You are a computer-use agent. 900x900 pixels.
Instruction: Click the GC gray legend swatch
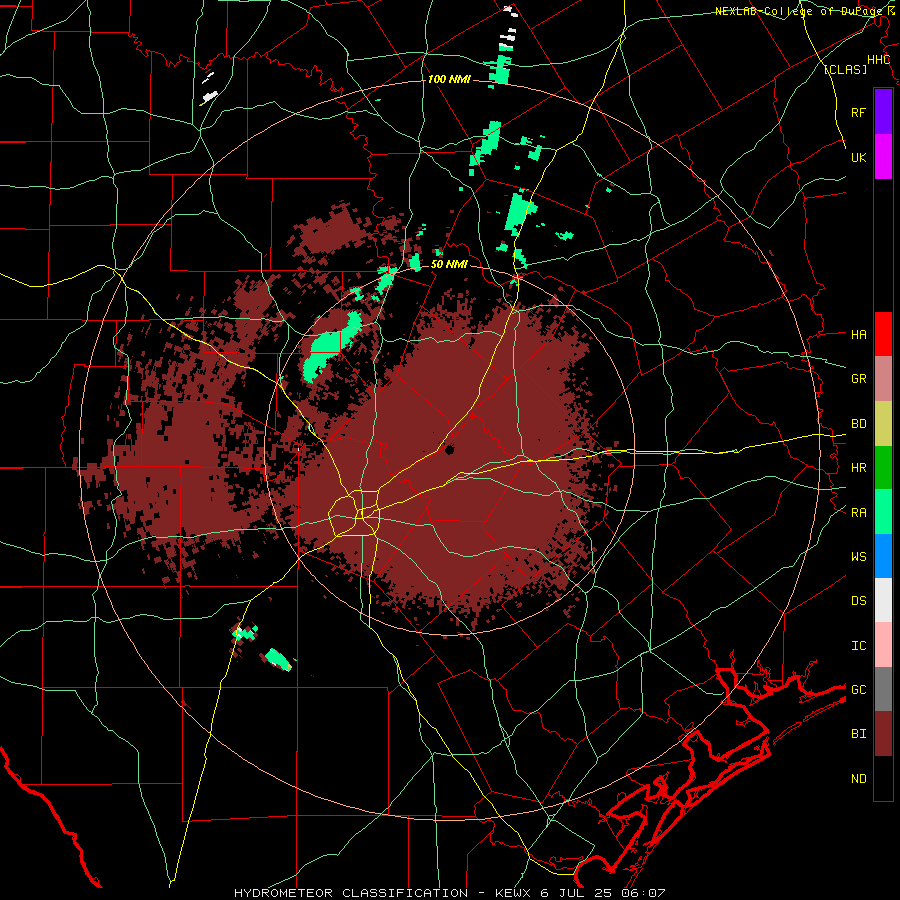pos(883,689)
